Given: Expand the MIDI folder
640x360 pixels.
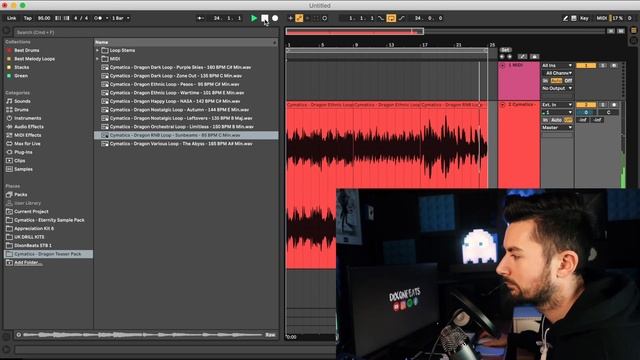Looking at the screenshot, I should click(x=98, y=59).
